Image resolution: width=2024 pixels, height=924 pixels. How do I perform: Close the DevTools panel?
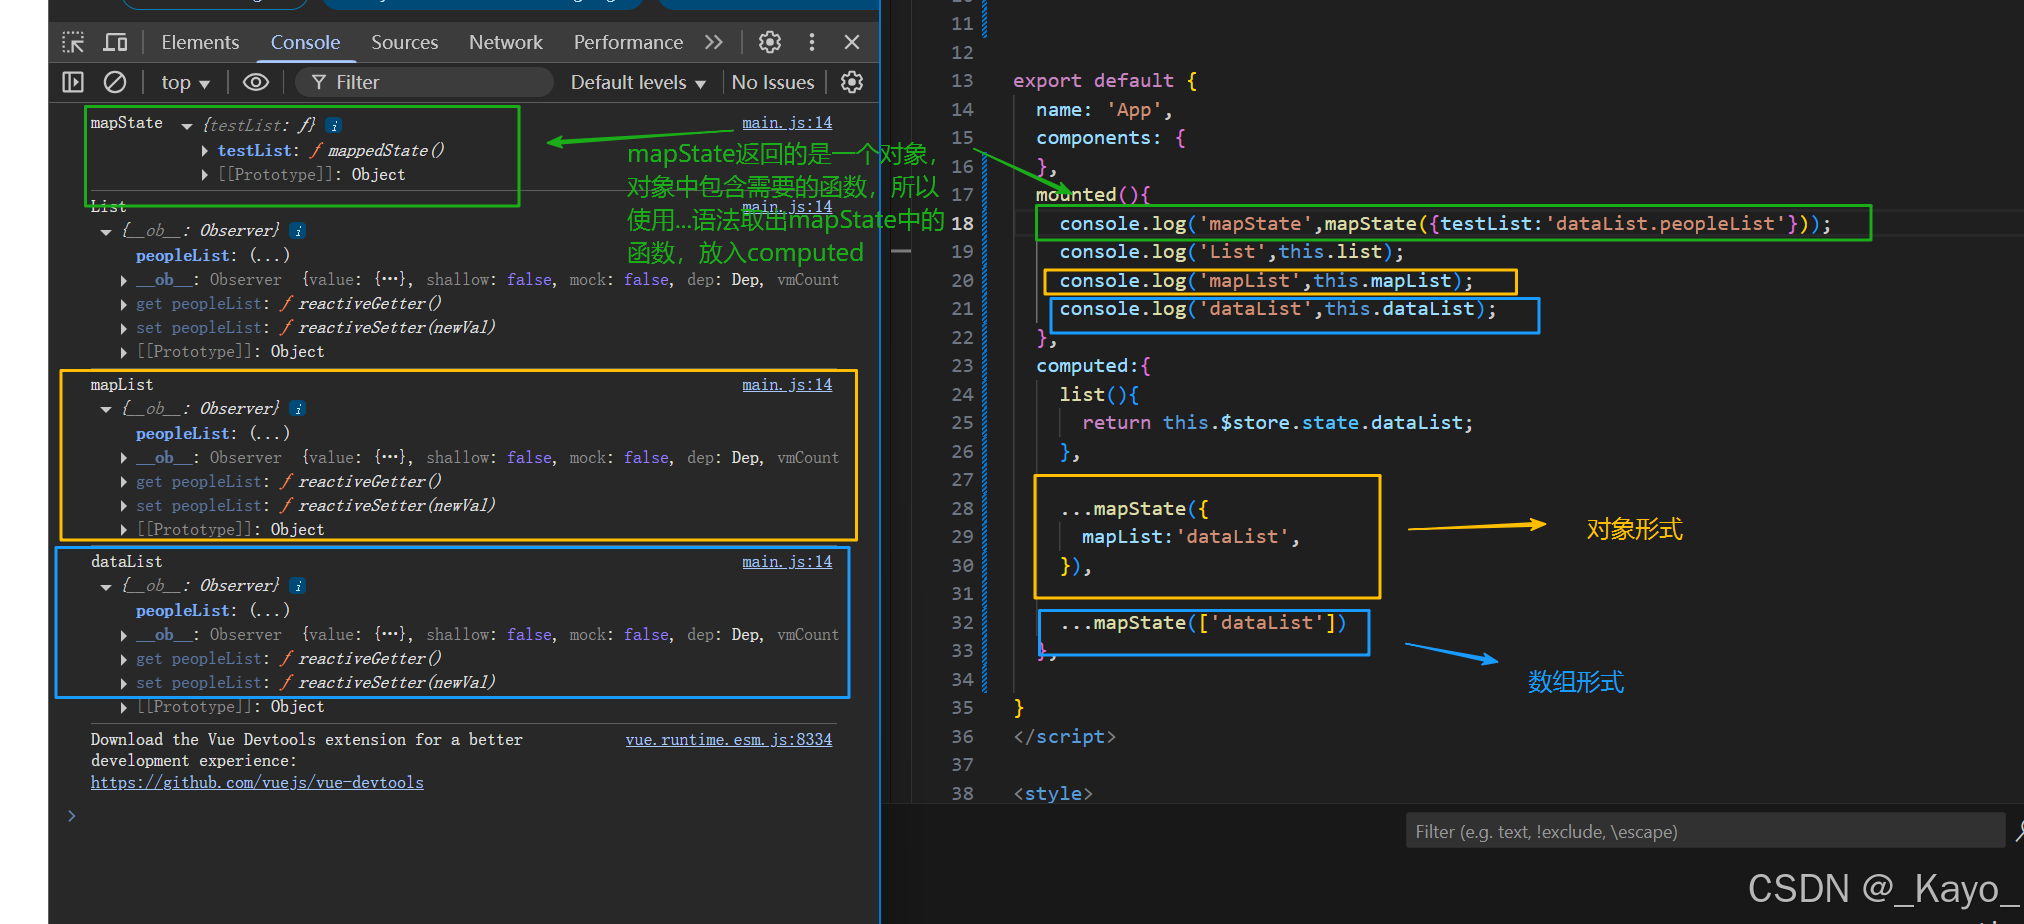click(852, 42)
